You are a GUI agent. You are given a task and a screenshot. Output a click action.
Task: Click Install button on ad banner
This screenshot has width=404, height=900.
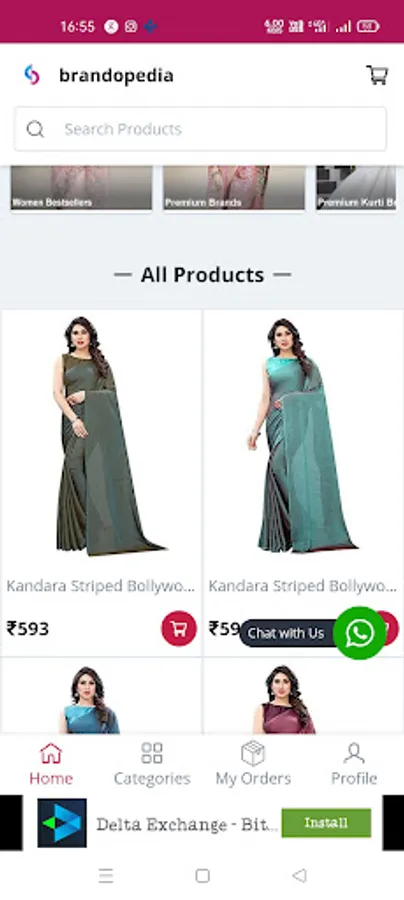pyautogui.click(x=326, y=823)
